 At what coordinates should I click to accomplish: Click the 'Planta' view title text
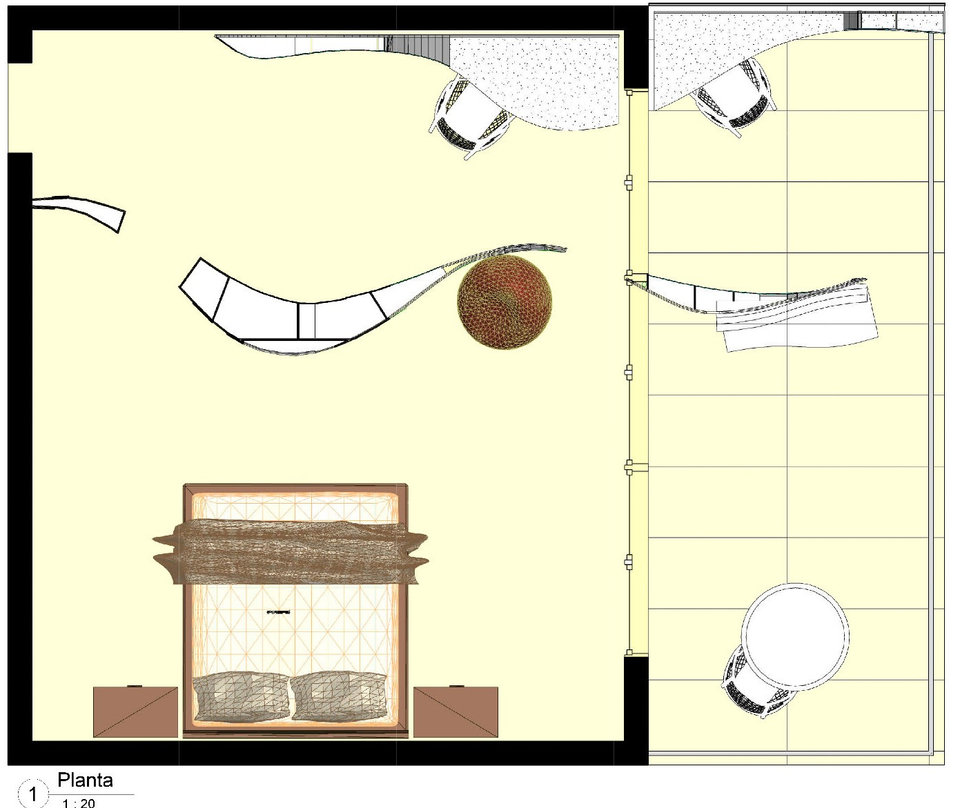pyautogui.click(x=85, y=780)
